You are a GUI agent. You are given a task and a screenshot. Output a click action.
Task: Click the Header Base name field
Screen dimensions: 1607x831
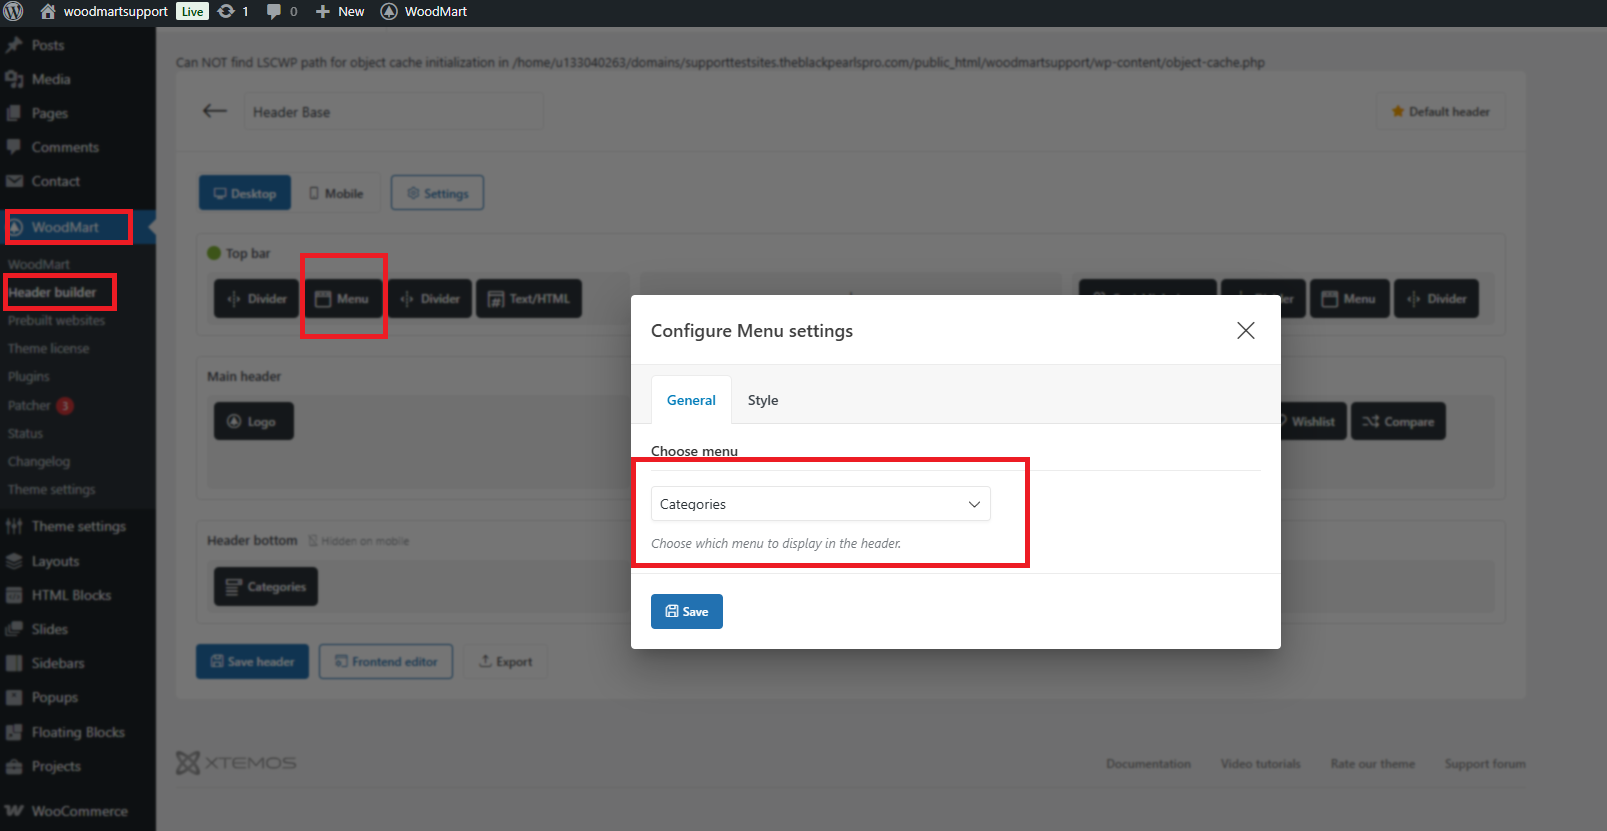(x=394, y=111)
